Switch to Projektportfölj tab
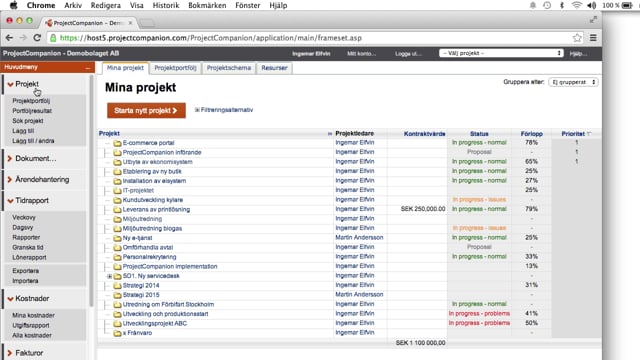640x360 pixels. pyautogui.click(x=176, y=68)
